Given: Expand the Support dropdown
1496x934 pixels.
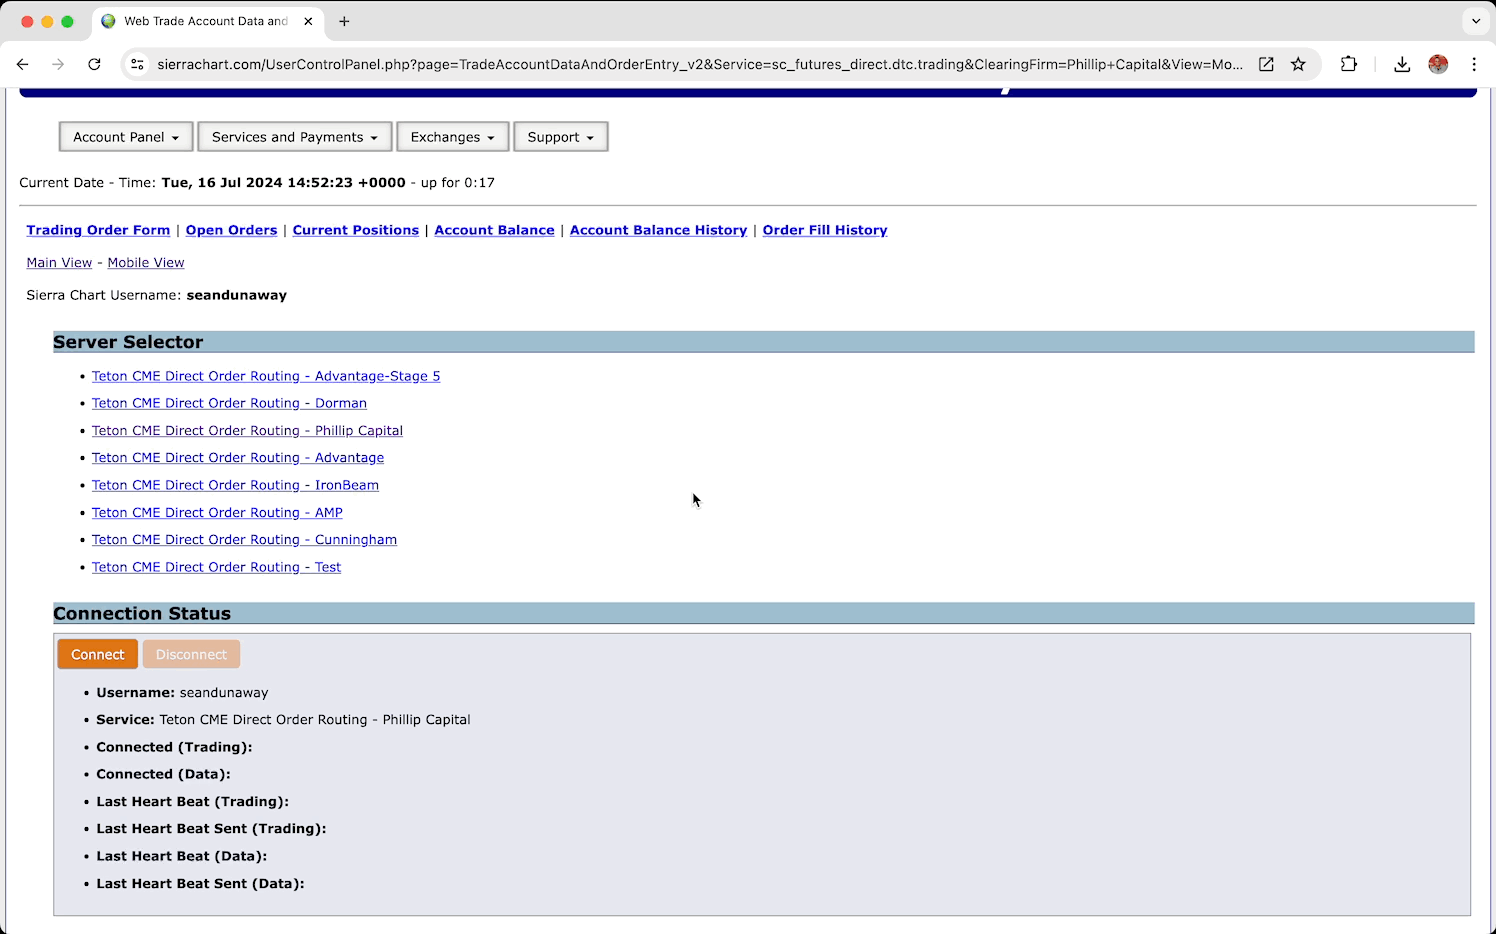Looking at the screenshot, I should tap(561, 137).
